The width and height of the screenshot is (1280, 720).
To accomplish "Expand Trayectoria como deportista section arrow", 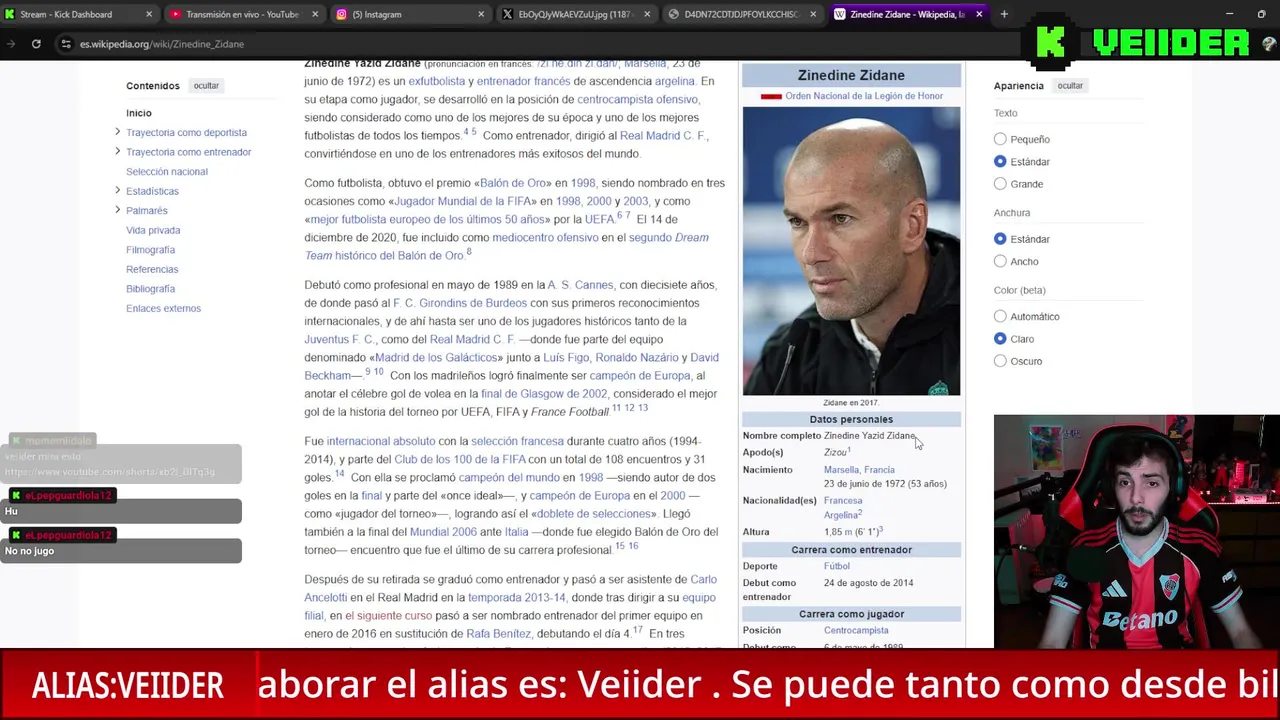I will coord(117,132).
